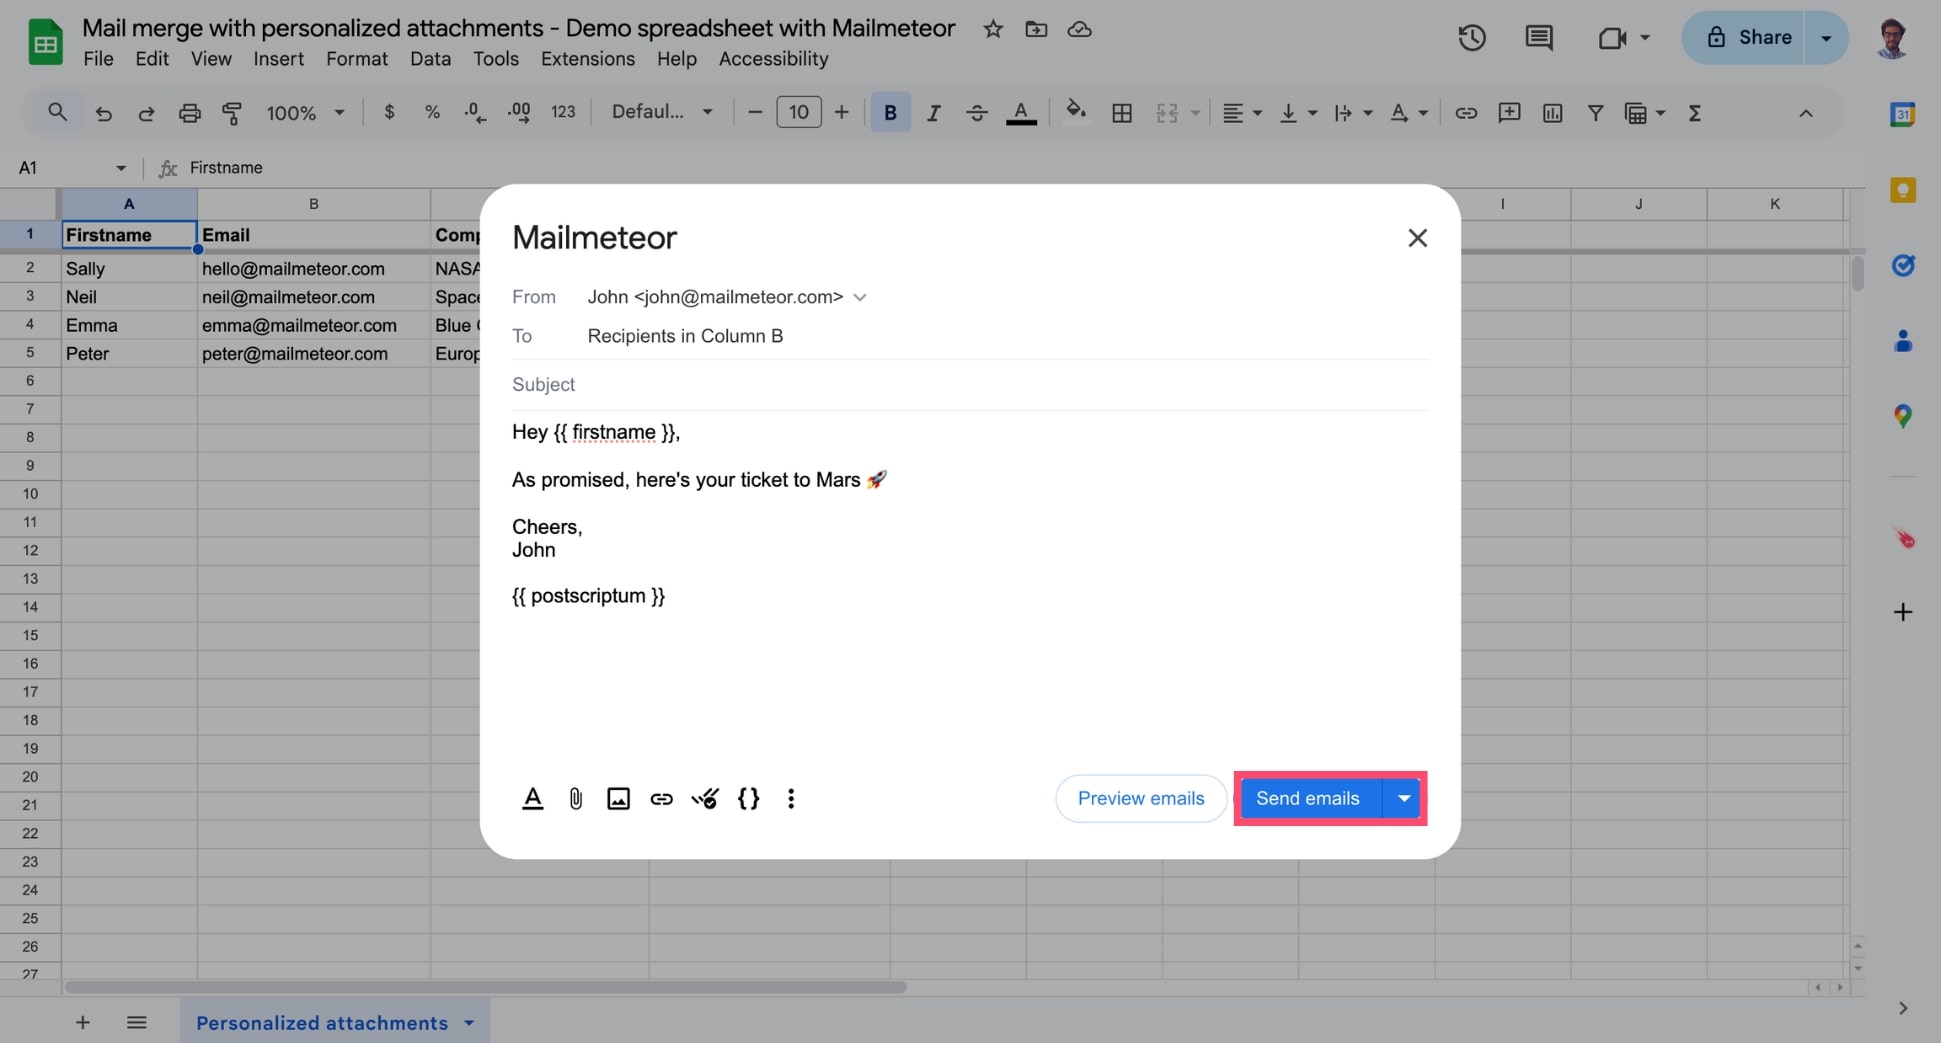1941x1043 pixels.
Task: Increase font size plus button
Action: tap(841, 112)
